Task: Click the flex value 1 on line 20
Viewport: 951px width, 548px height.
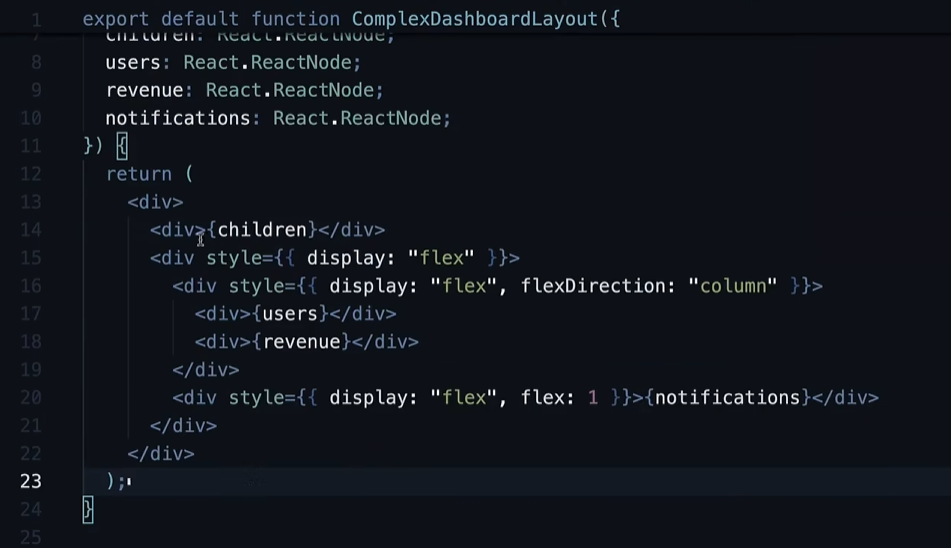Action: pyautogui.click(x=593, y=398)
